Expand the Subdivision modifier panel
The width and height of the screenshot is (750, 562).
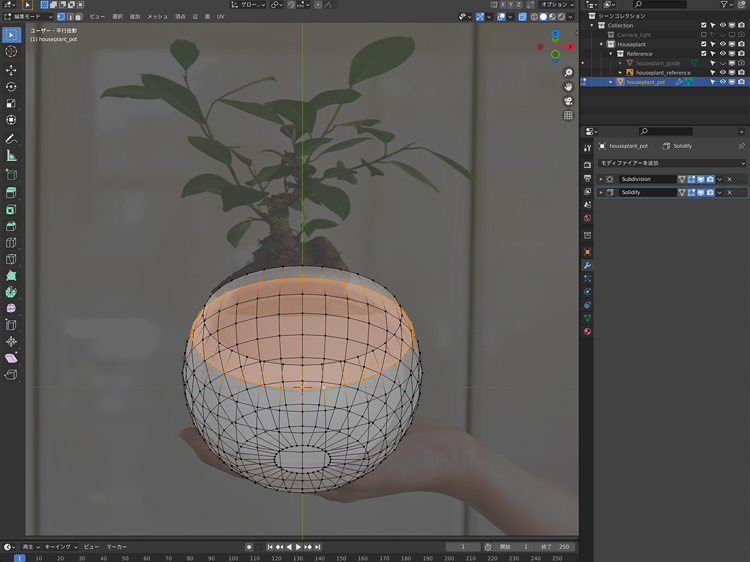(x=601, y=179)
